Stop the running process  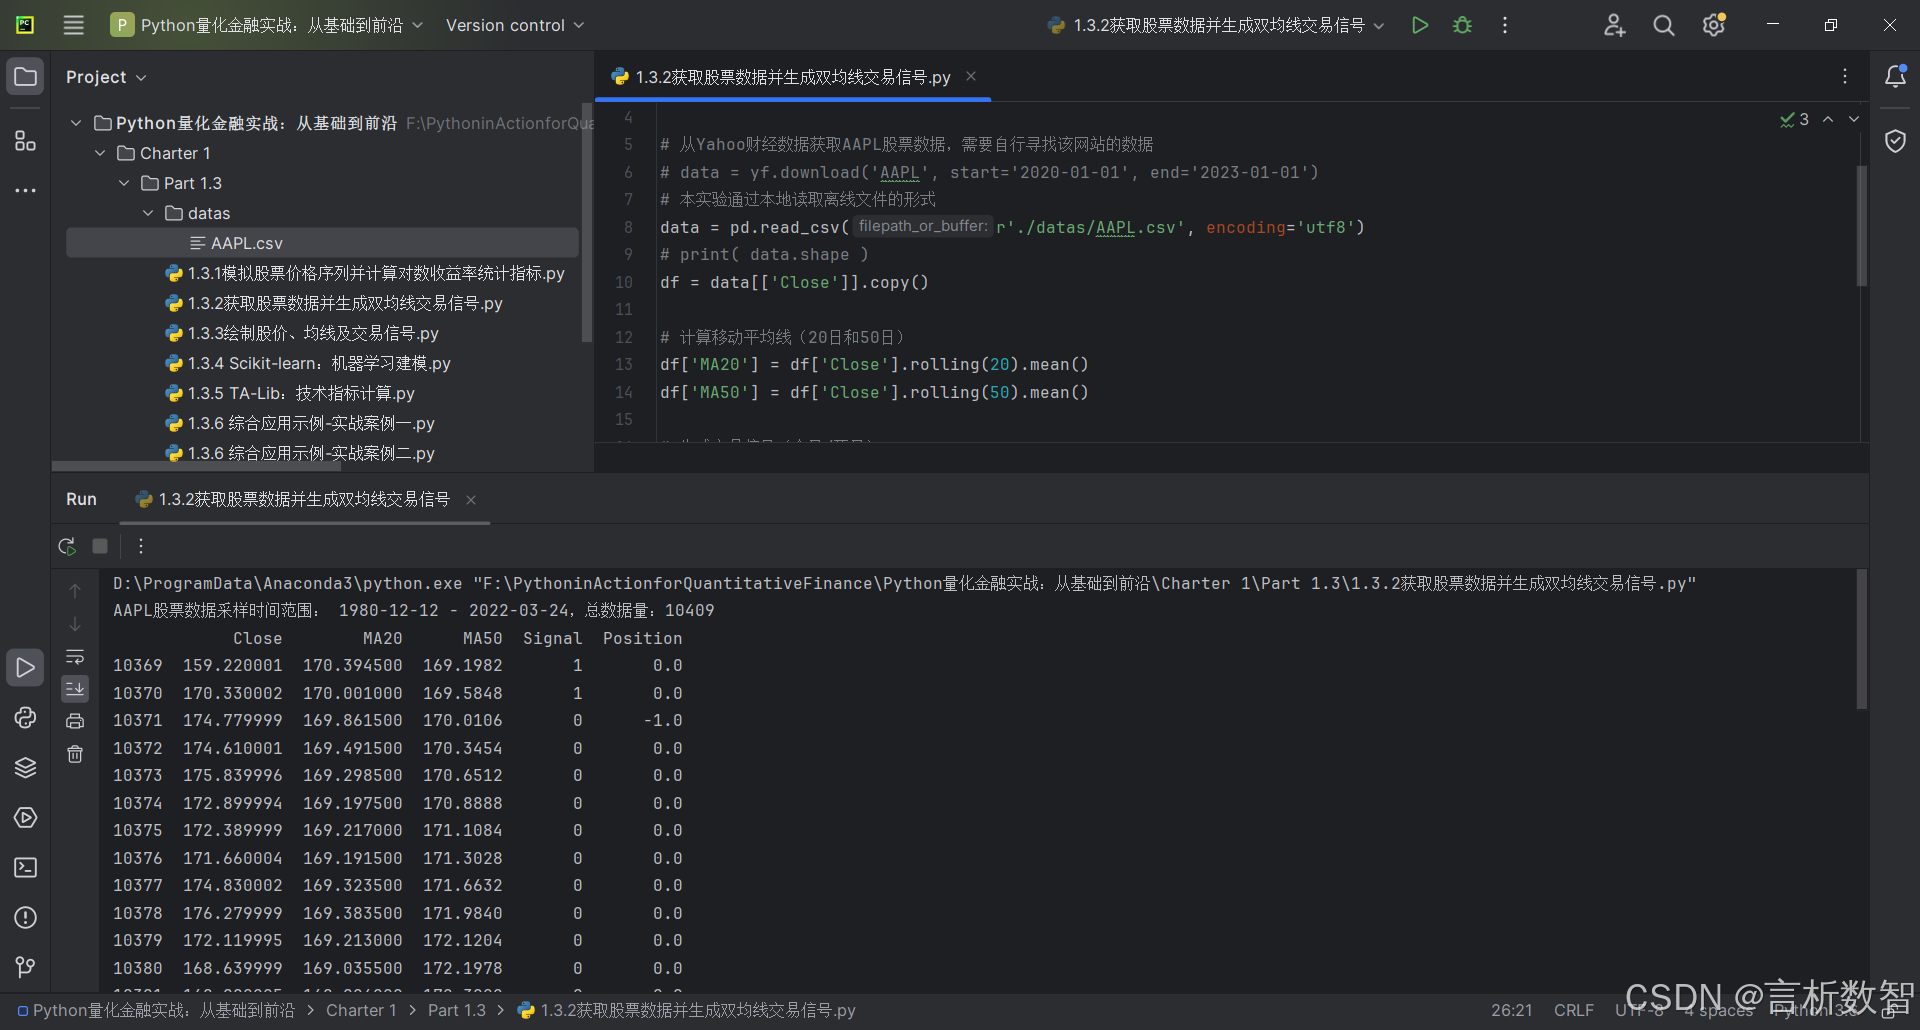[x=100, y=546]
